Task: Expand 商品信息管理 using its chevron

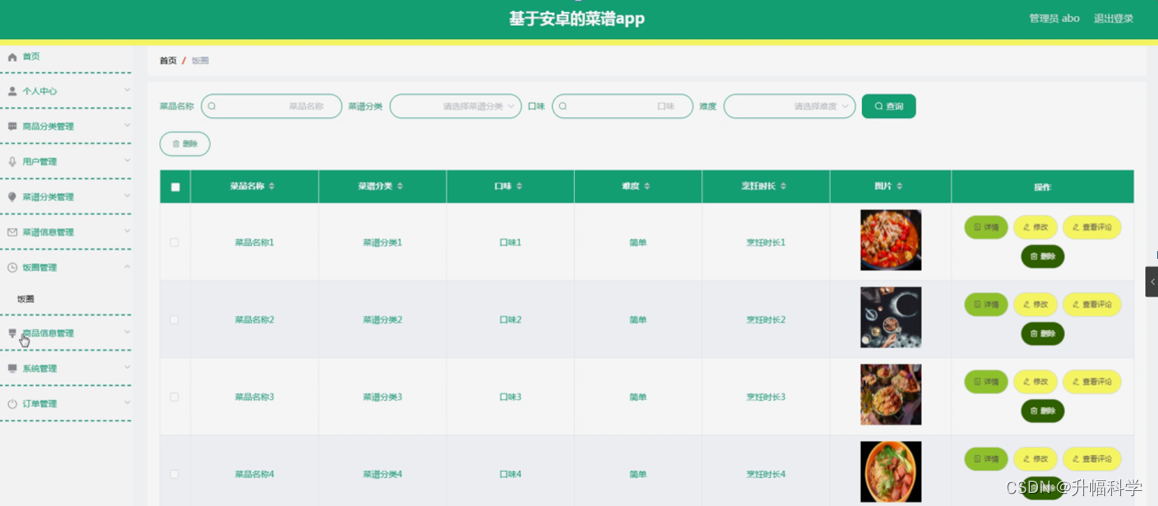Action: pos(127,332)
